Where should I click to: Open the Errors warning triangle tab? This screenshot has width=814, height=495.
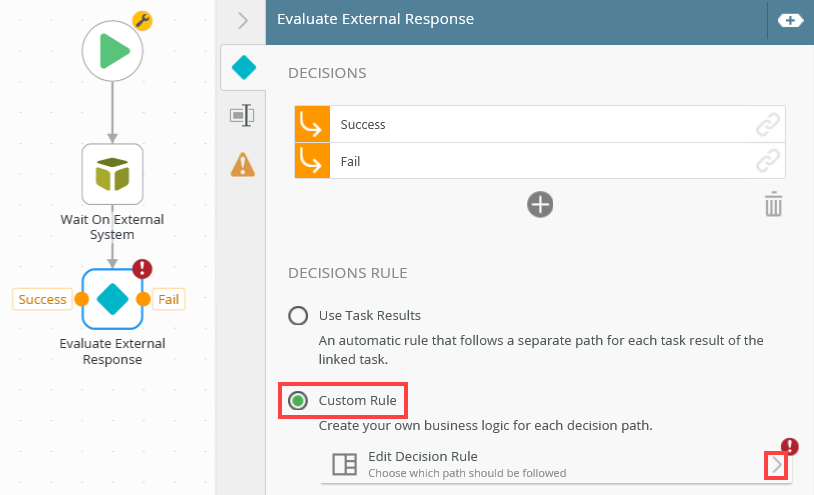242,163
